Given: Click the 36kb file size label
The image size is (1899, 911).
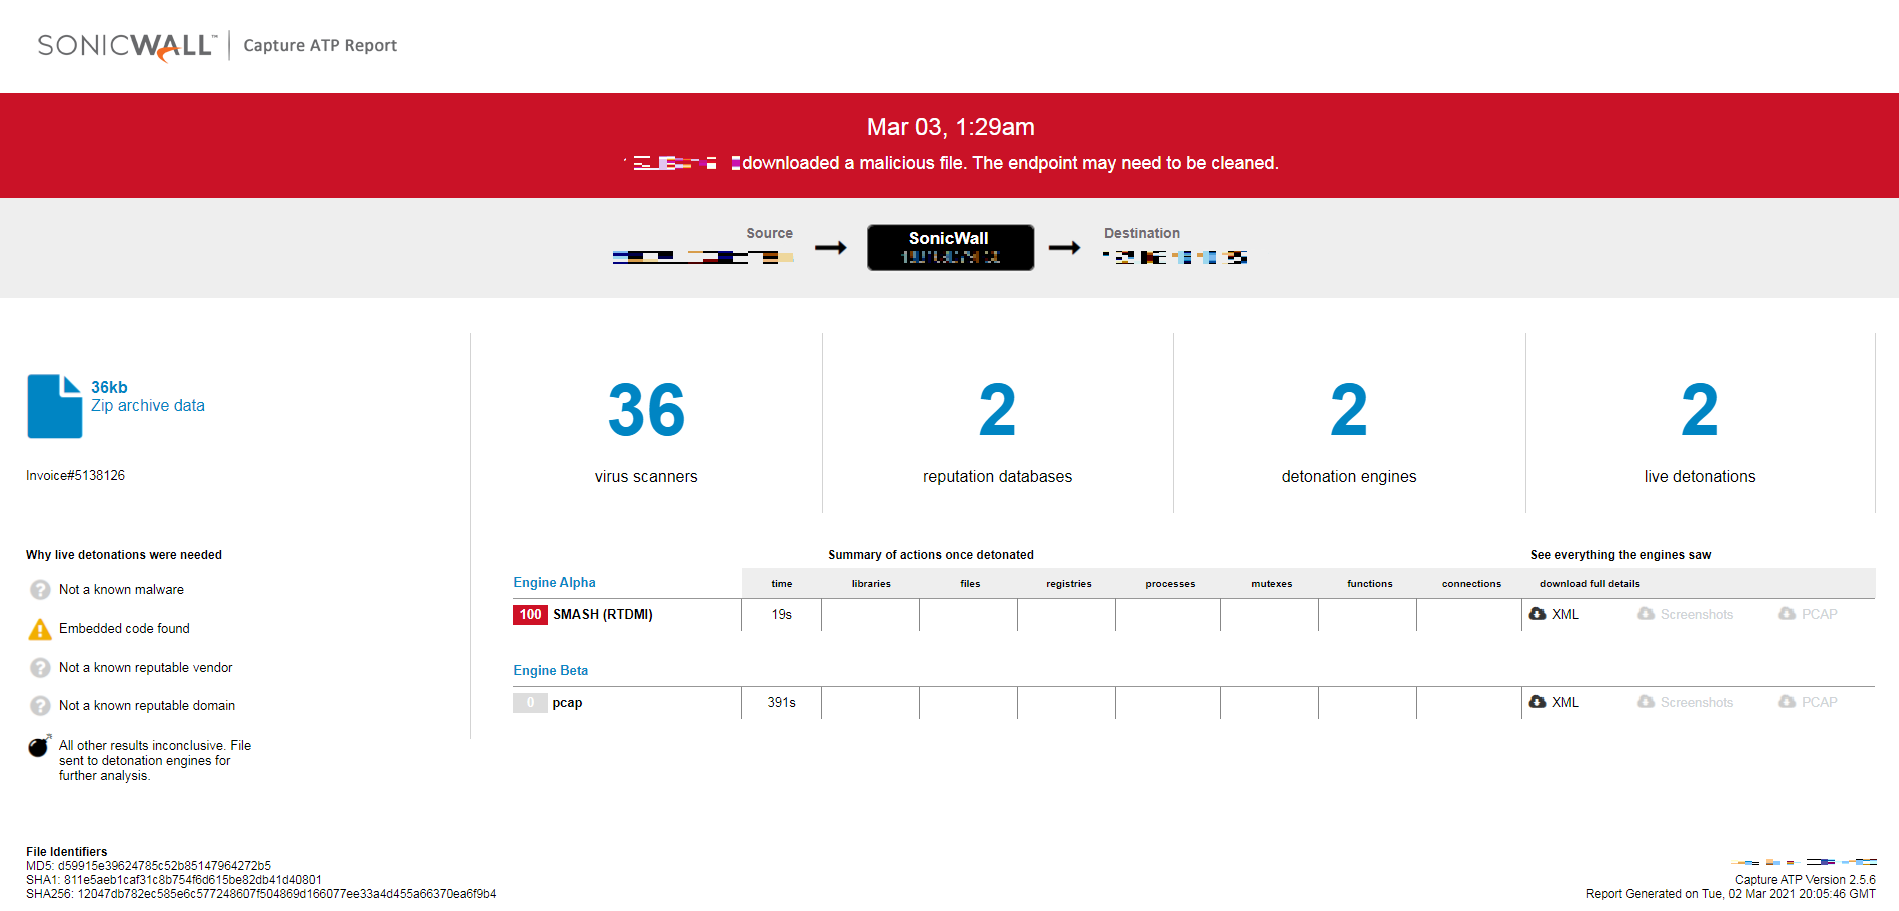Looking at the screenshot, I should [x=109, y=388].
